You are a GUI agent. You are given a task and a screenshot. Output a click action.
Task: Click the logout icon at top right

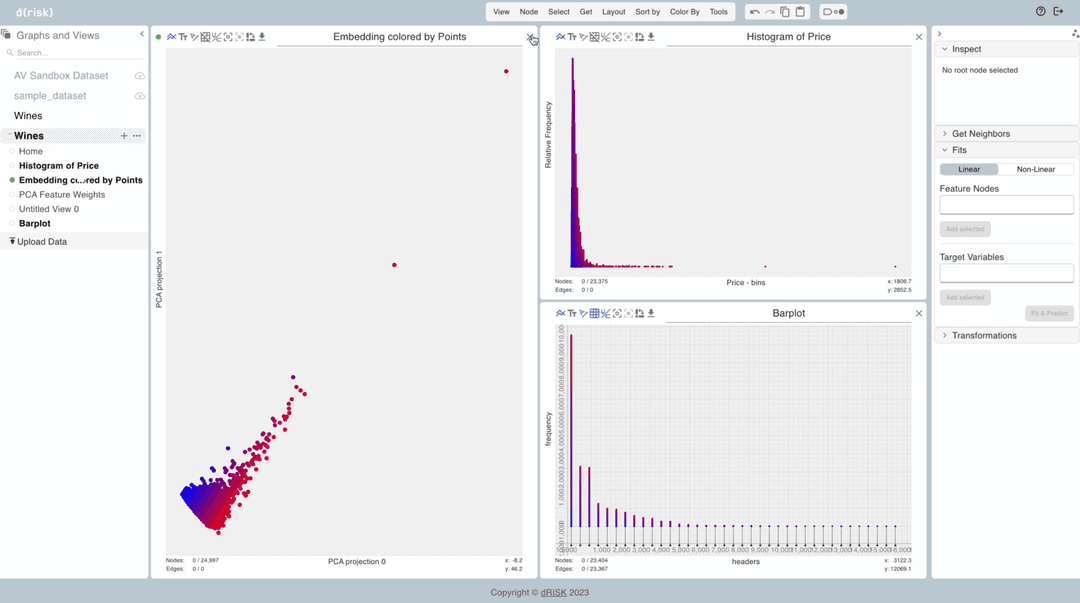[x=1059, y=12]
